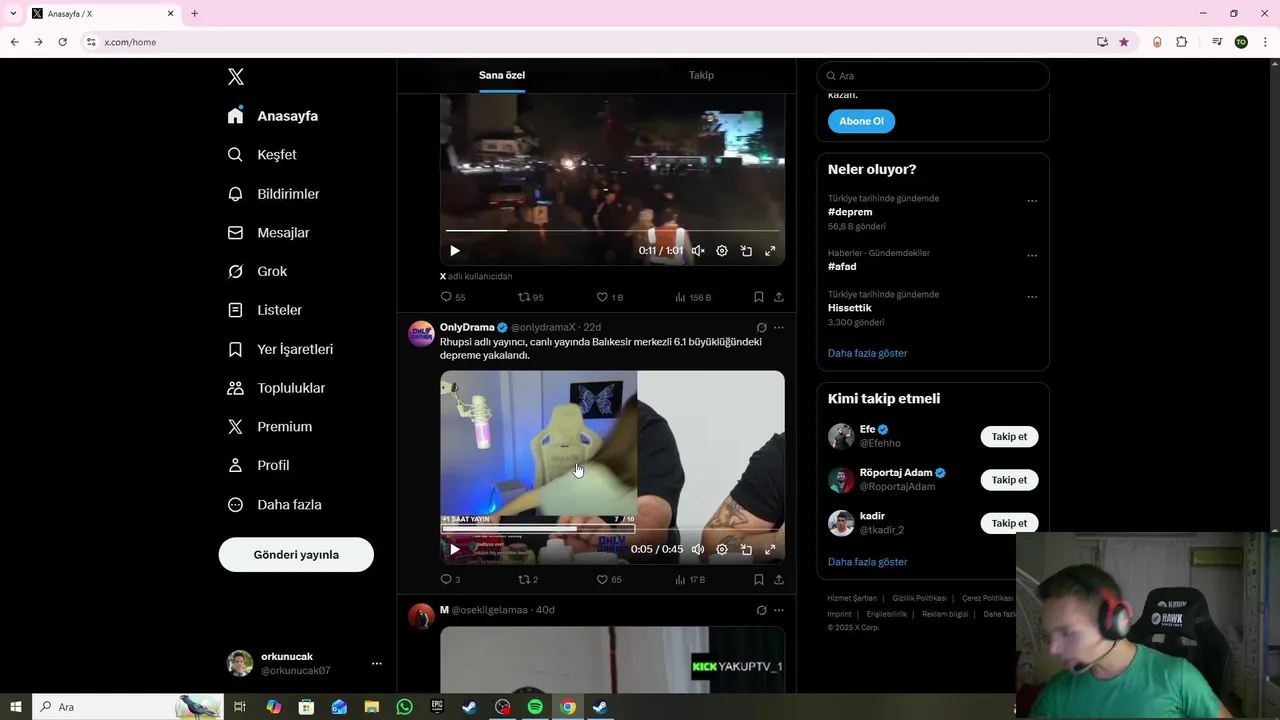Click the X logo in sidebar

[x=235, y=77]
